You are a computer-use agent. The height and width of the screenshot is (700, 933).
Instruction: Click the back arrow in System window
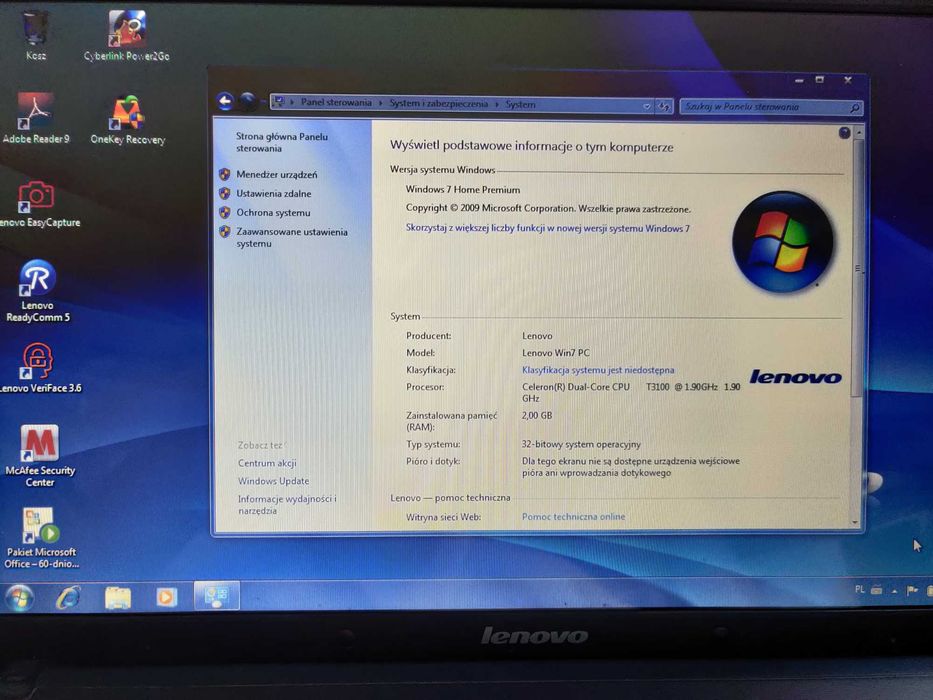click(225, 102)
